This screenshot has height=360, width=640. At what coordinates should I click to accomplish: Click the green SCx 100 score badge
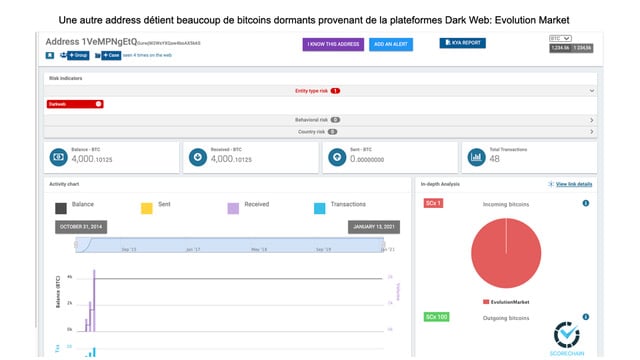pyautogui.click(x=436, y=317)
